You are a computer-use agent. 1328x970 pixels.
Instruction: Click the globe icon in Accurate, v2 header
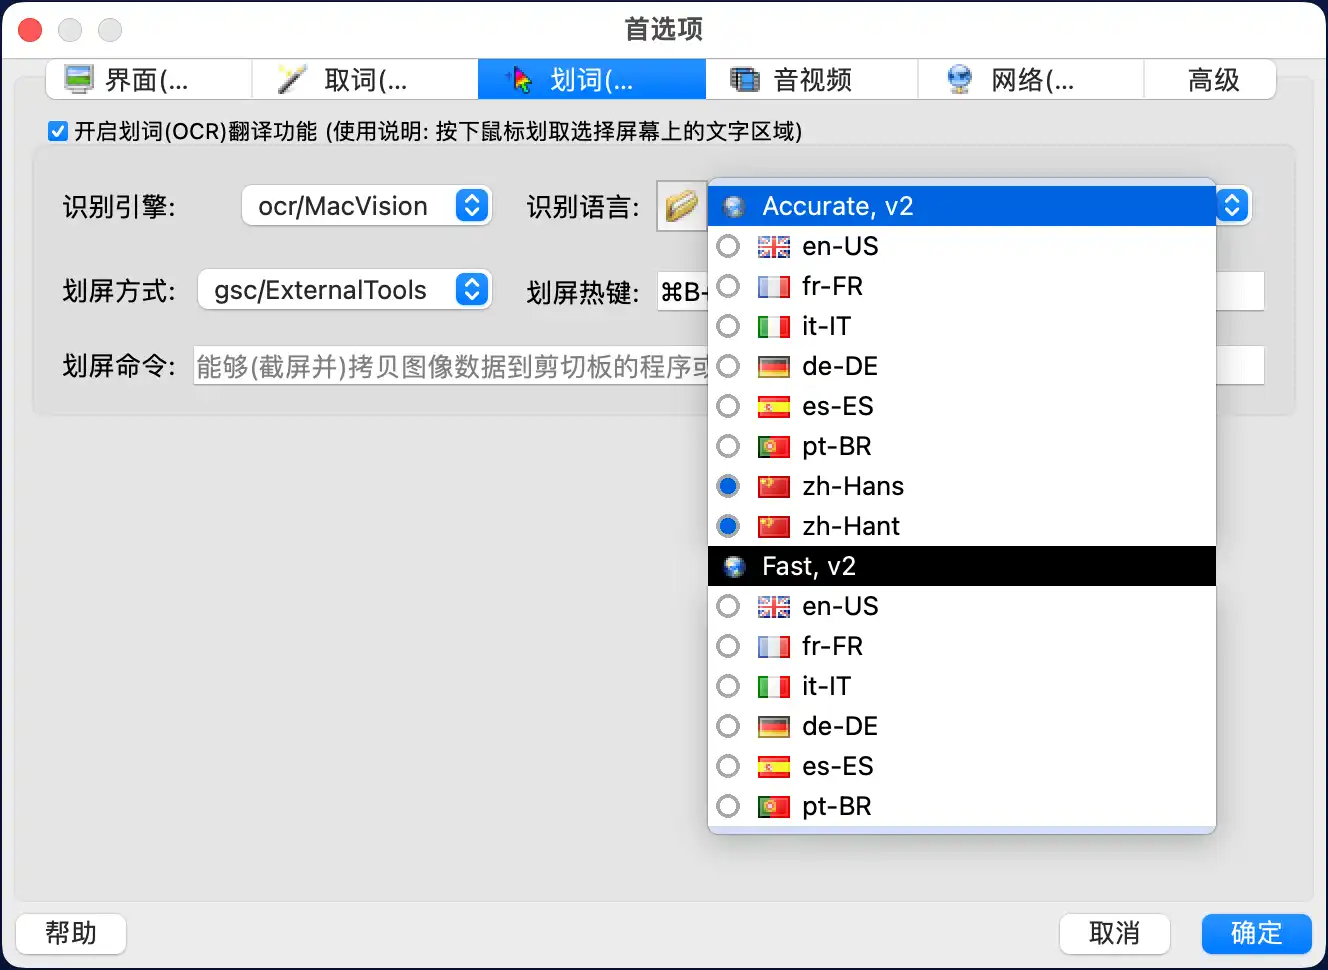[x=734, y=207]
